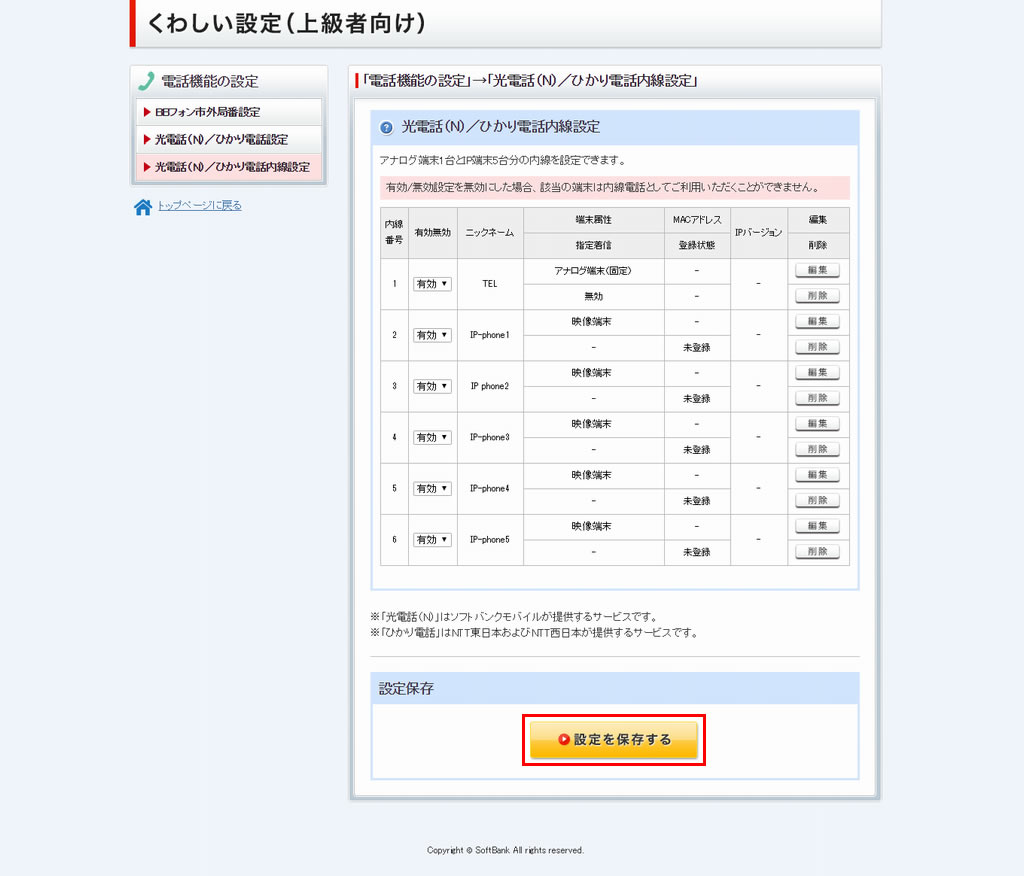The height and width of the screenshot is (876, 1024).
Task: Click 削除 button for TEL extension
Action: (x=817, y=296)
